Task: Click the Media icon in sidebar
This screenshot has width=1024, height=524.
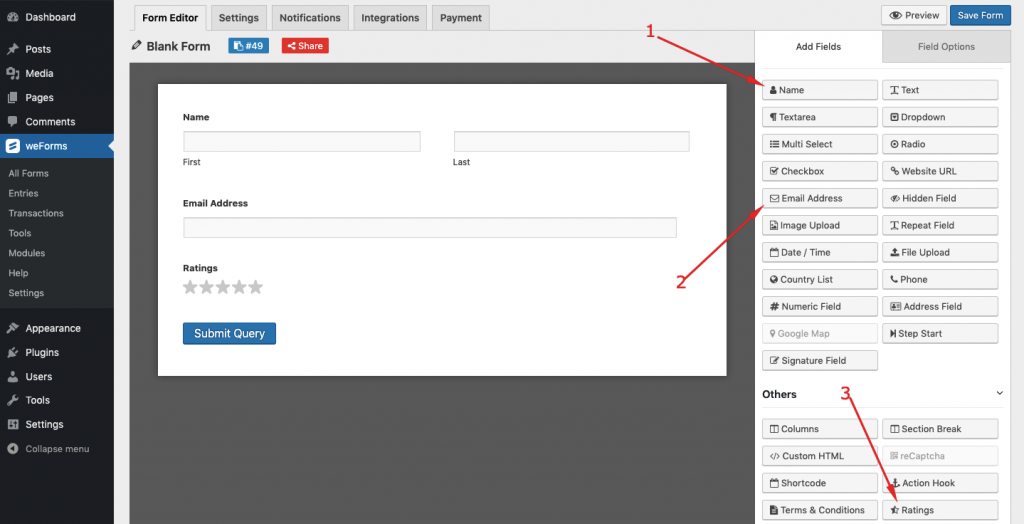Action: (12, 73)
